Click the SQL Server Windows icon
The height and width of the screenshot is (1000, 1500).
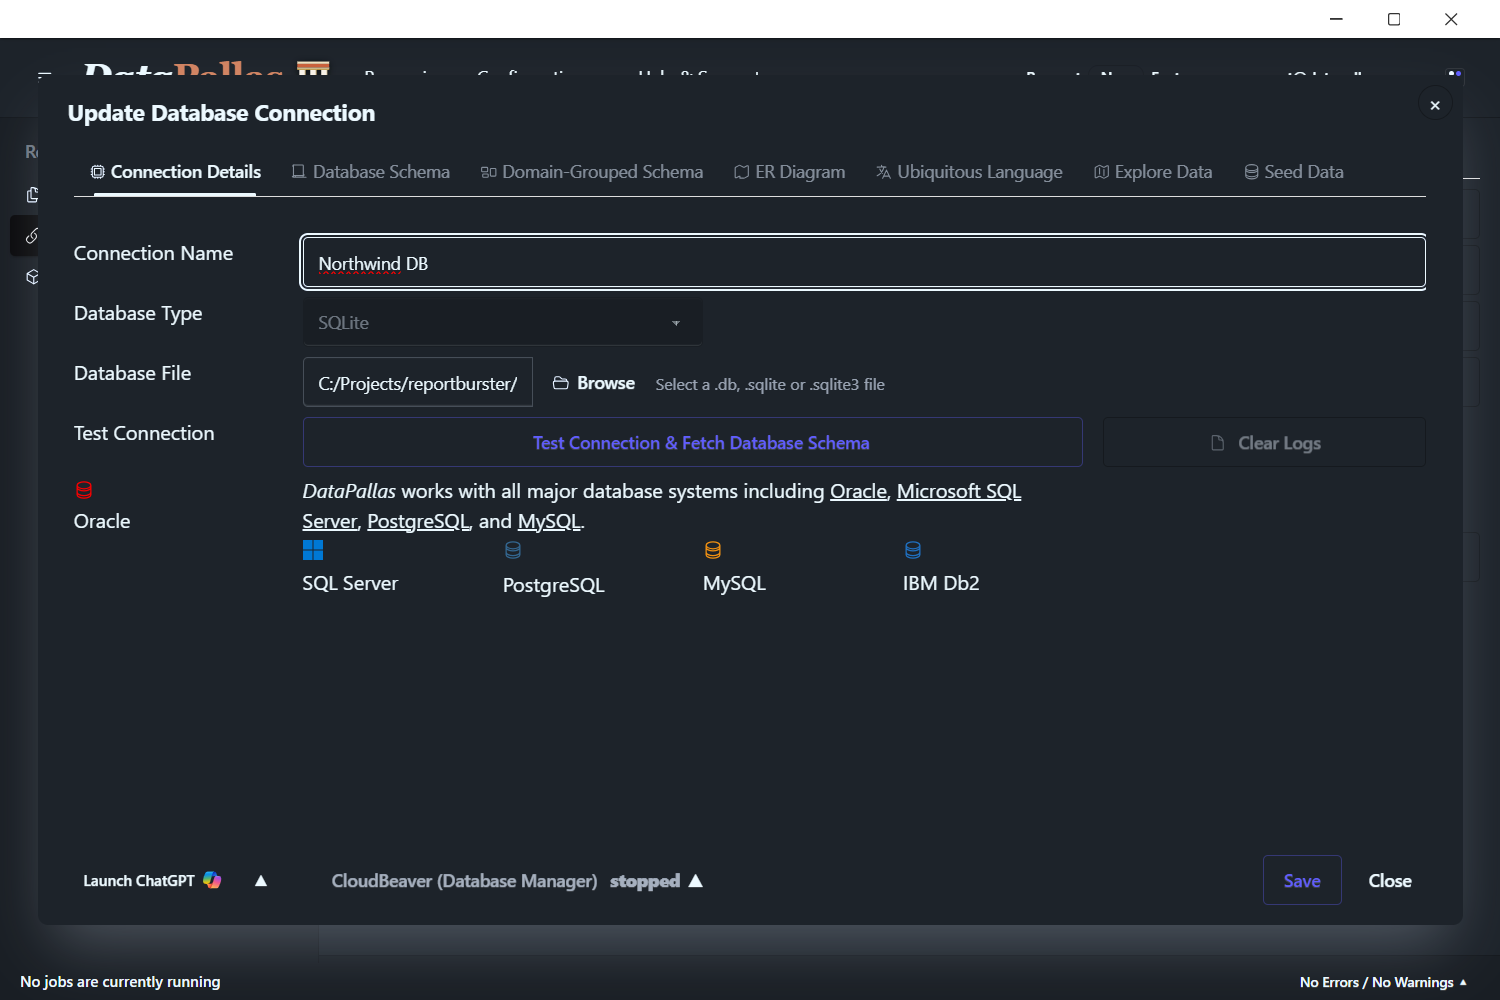click(x=313, y=550)
